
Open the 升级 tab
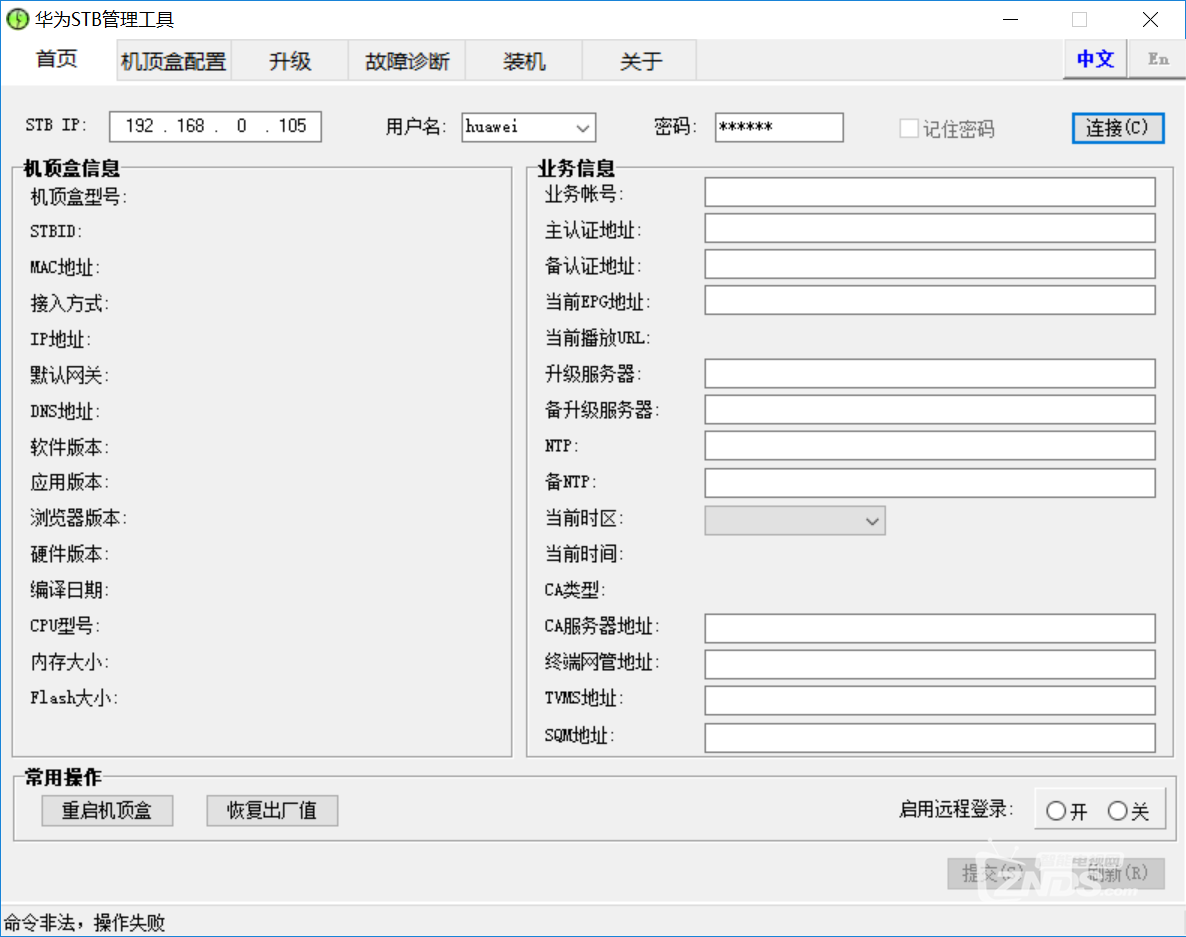pos(290,61)
